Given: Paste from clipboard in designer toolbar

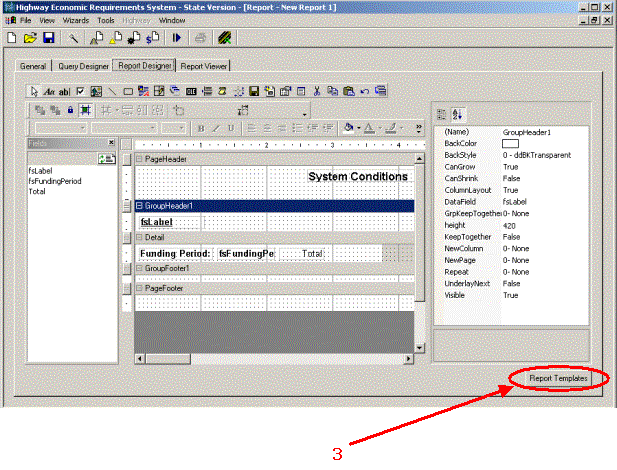Looking at the screenshot, I should click(349, 91).
